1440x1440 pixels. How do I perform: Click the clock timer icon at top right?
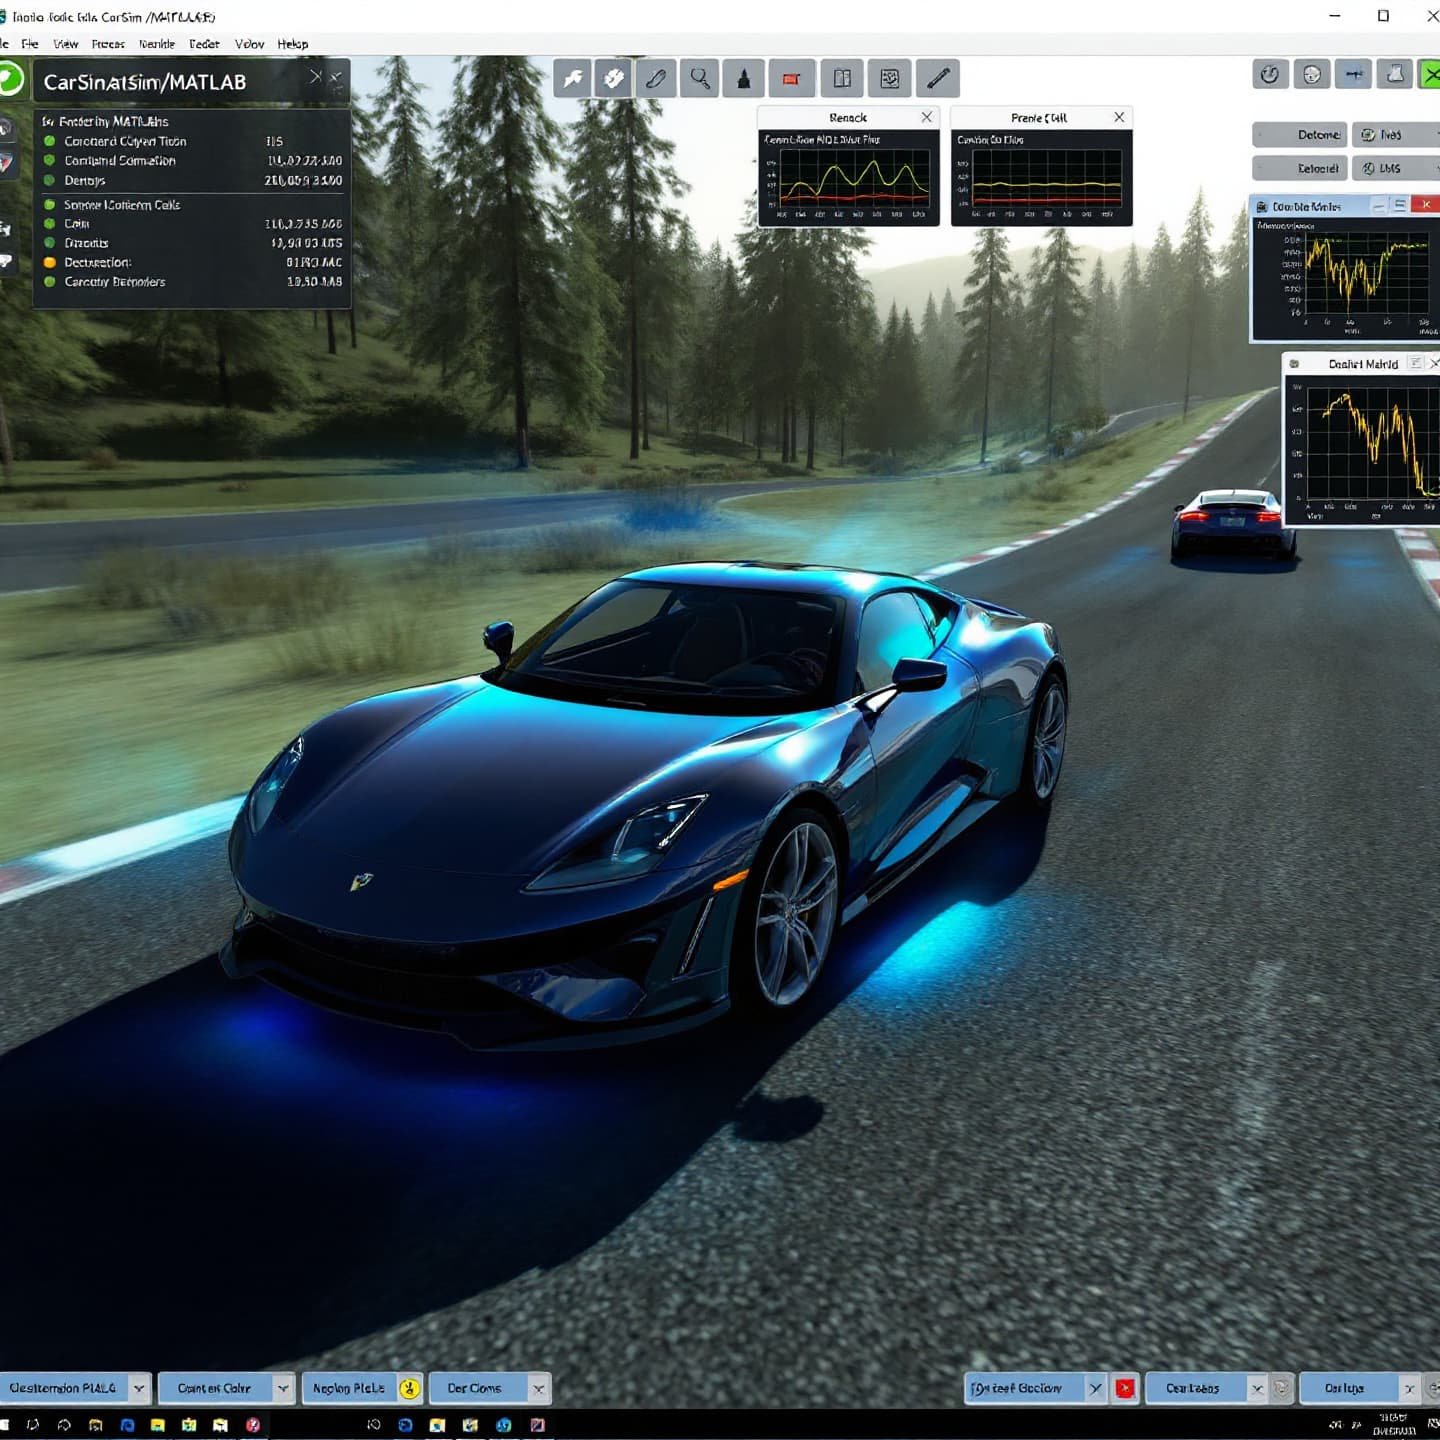(1270, 74)
